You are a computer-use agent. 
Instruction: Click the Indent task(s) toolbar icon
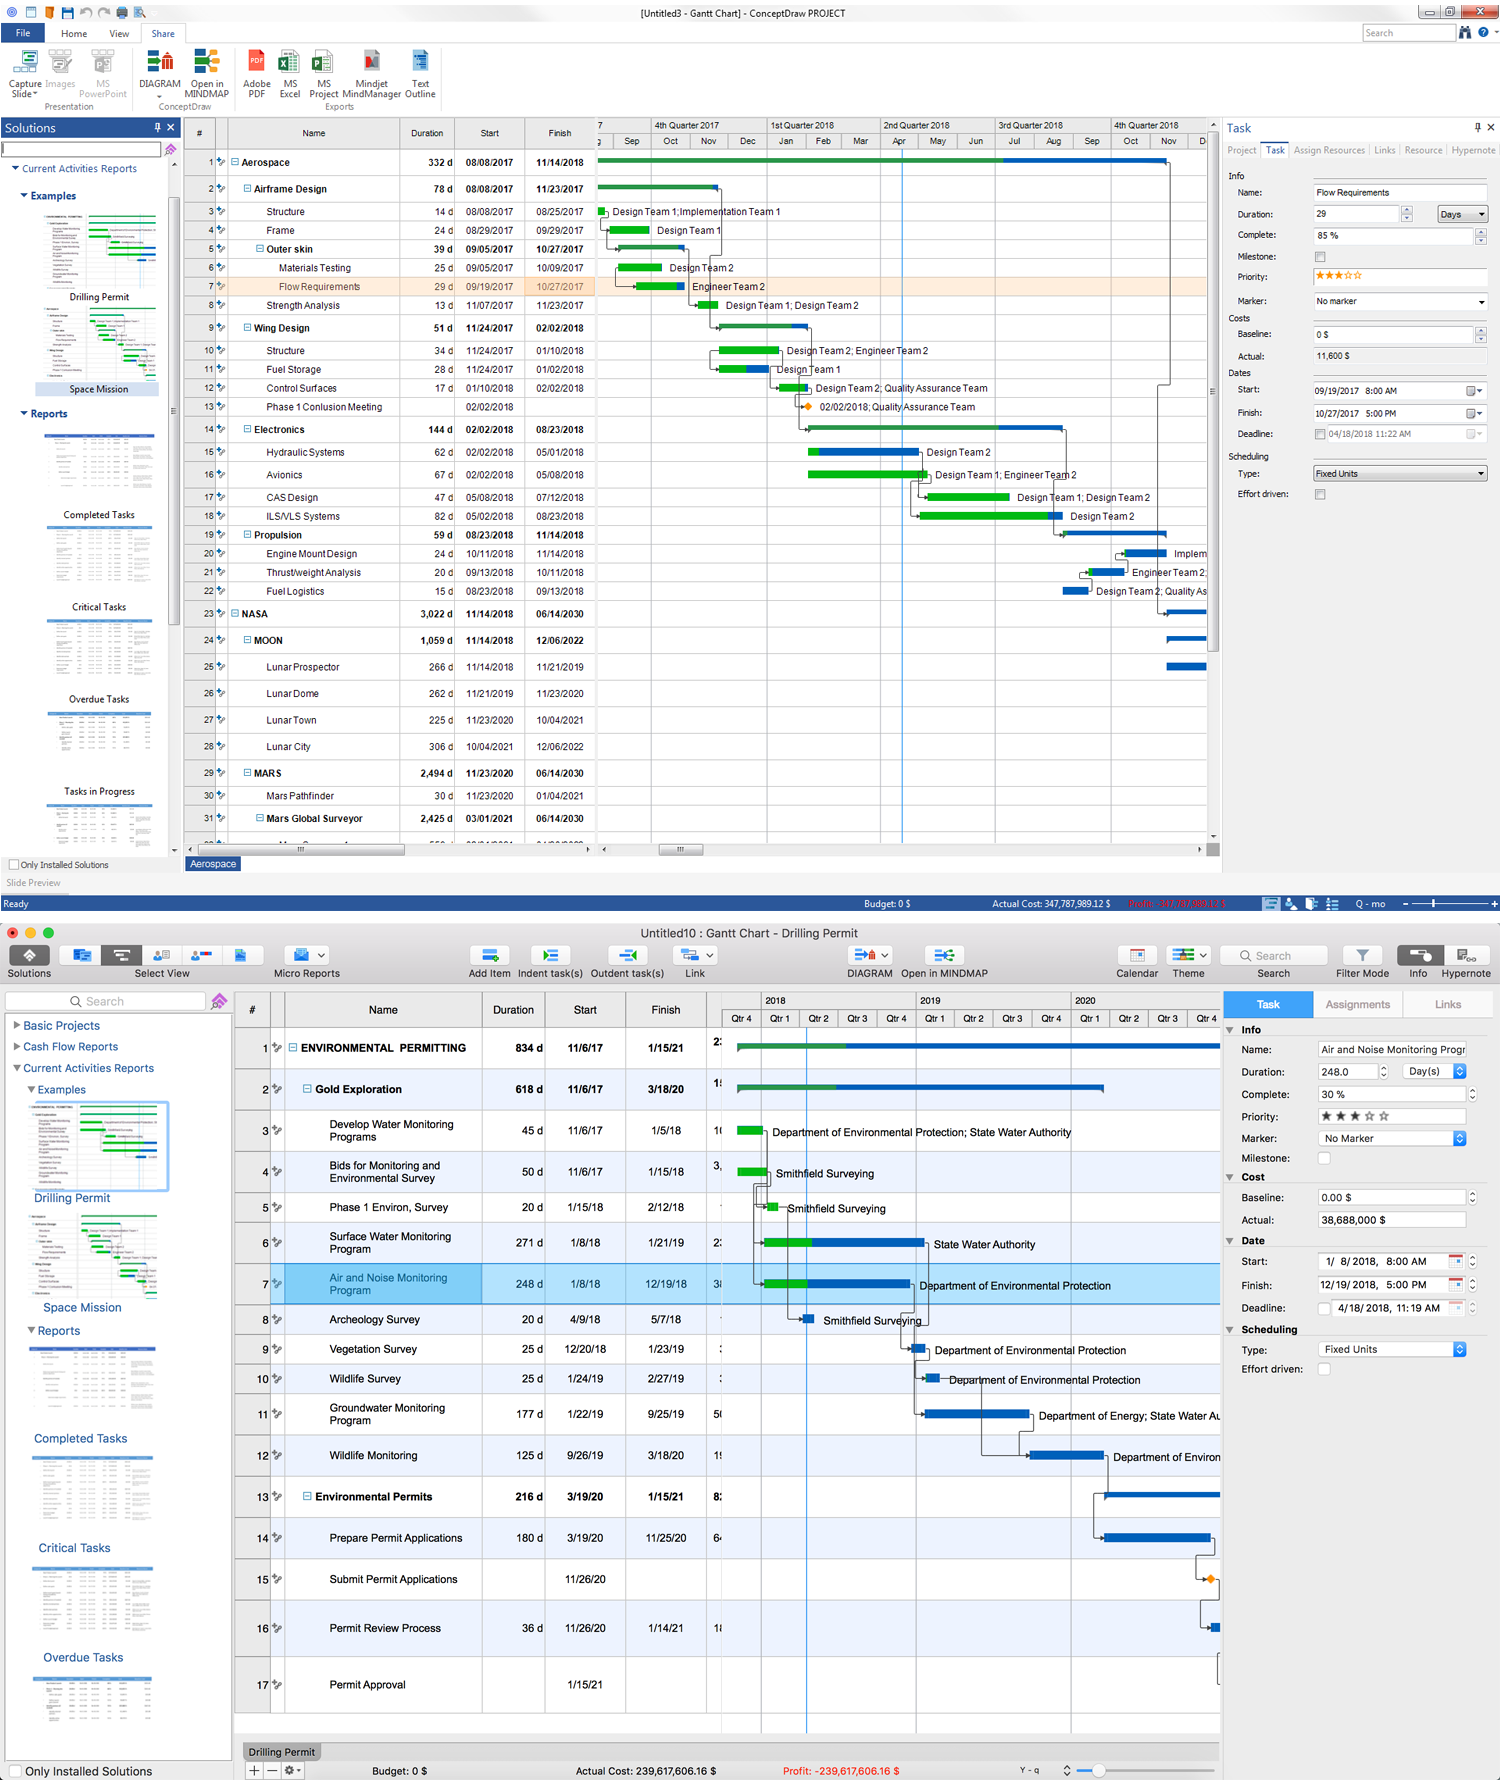550,956
